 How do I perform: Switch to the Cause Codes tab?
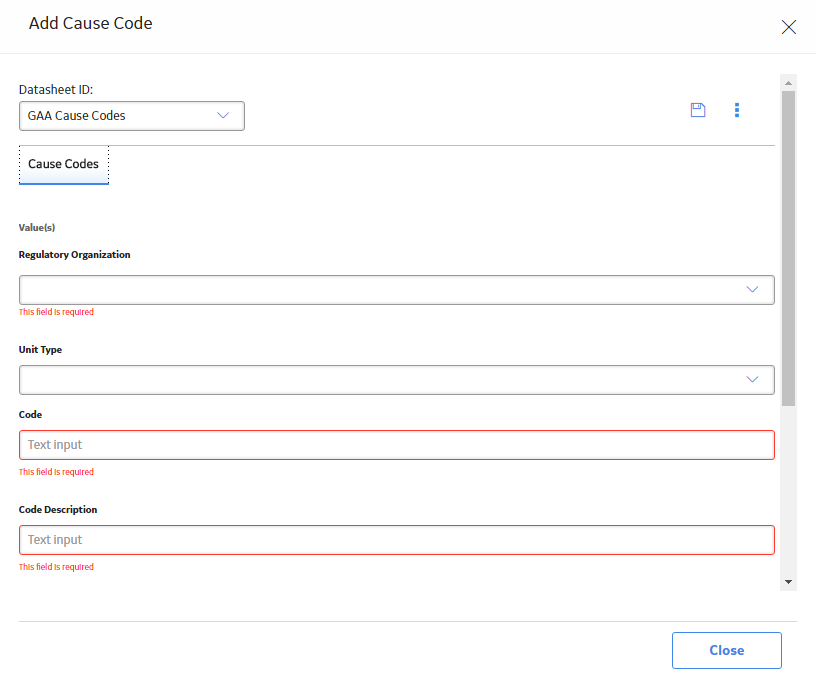point(63,164)
